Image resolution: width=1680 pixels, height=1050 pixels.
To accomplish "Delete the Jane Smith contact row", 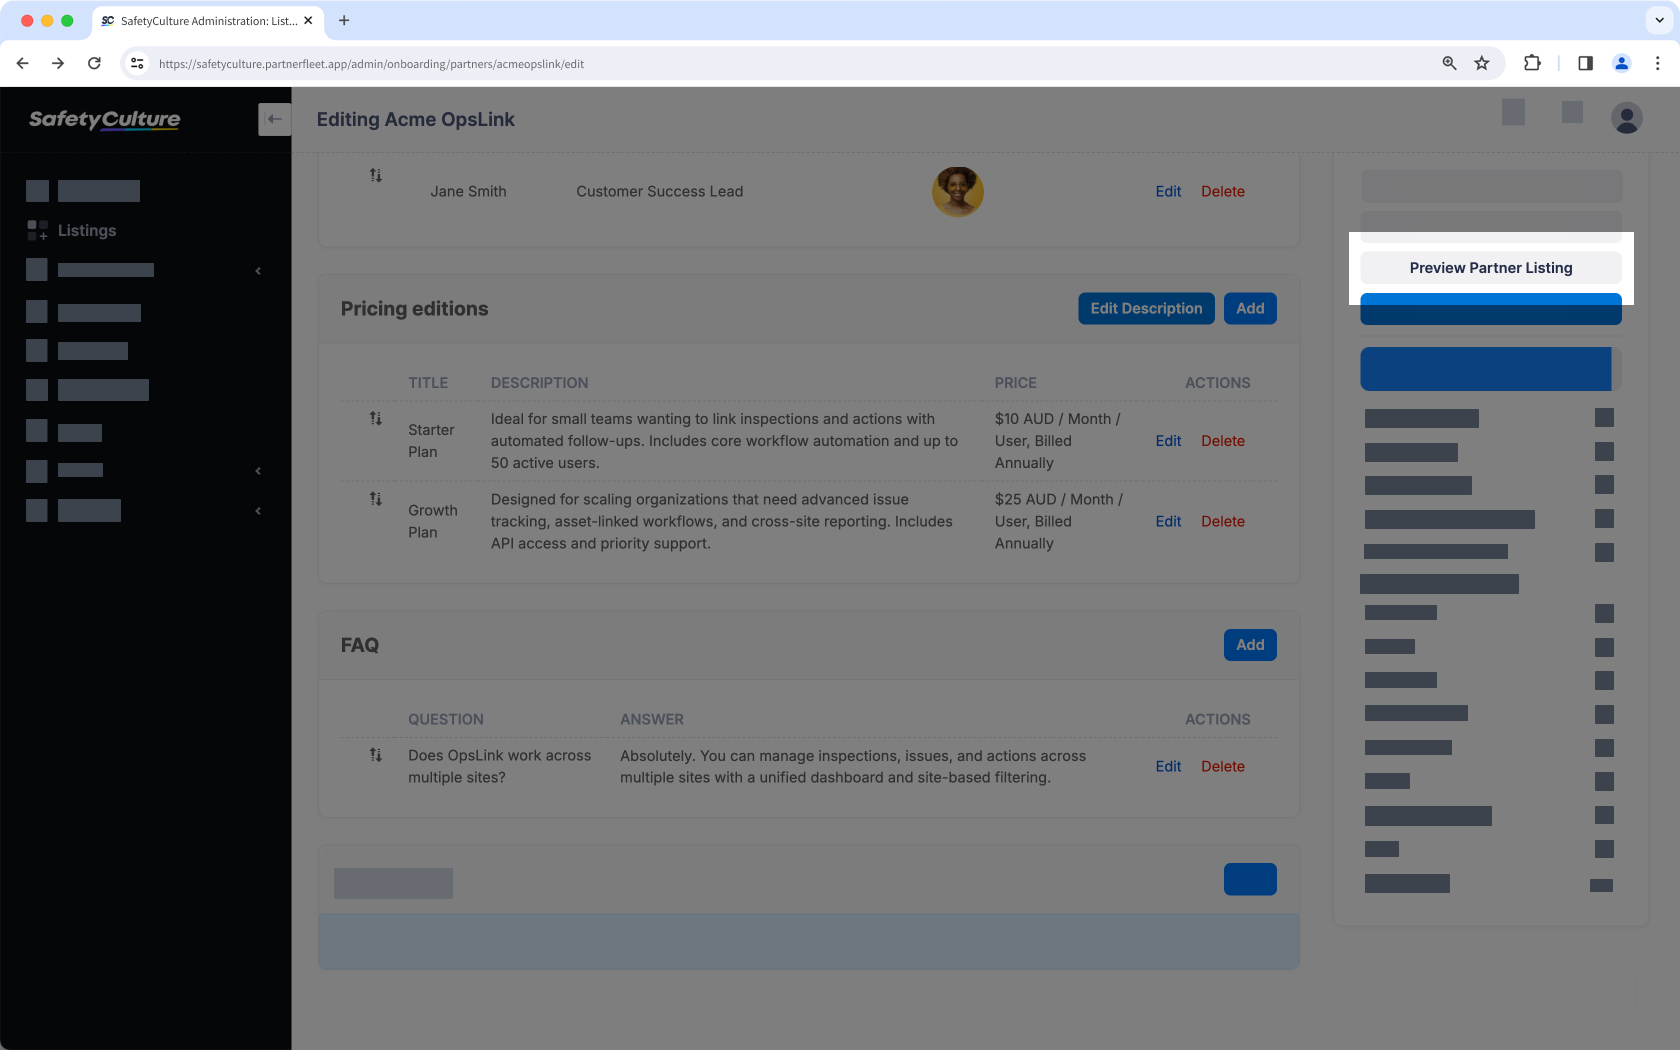I will (x=1222, y=191).
